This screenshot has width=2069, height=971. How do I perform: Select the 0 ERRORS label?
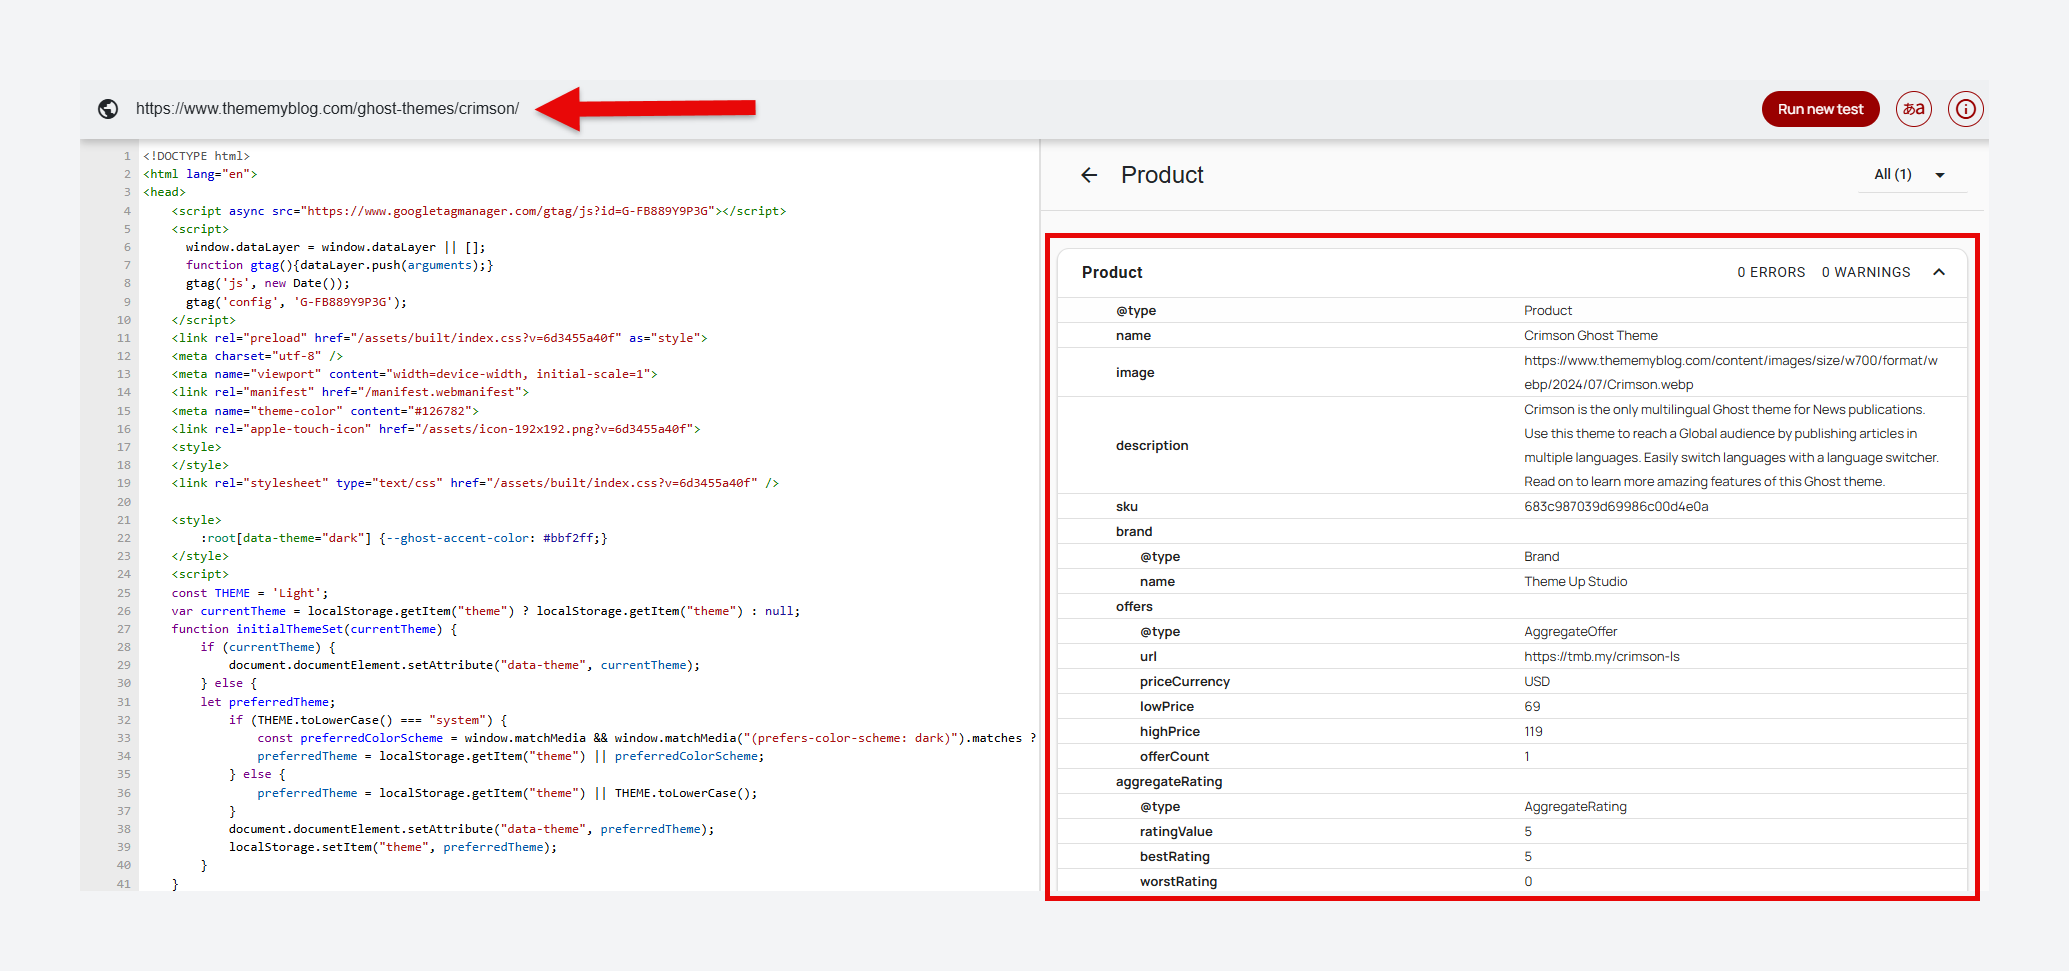tap(1771, 272)
